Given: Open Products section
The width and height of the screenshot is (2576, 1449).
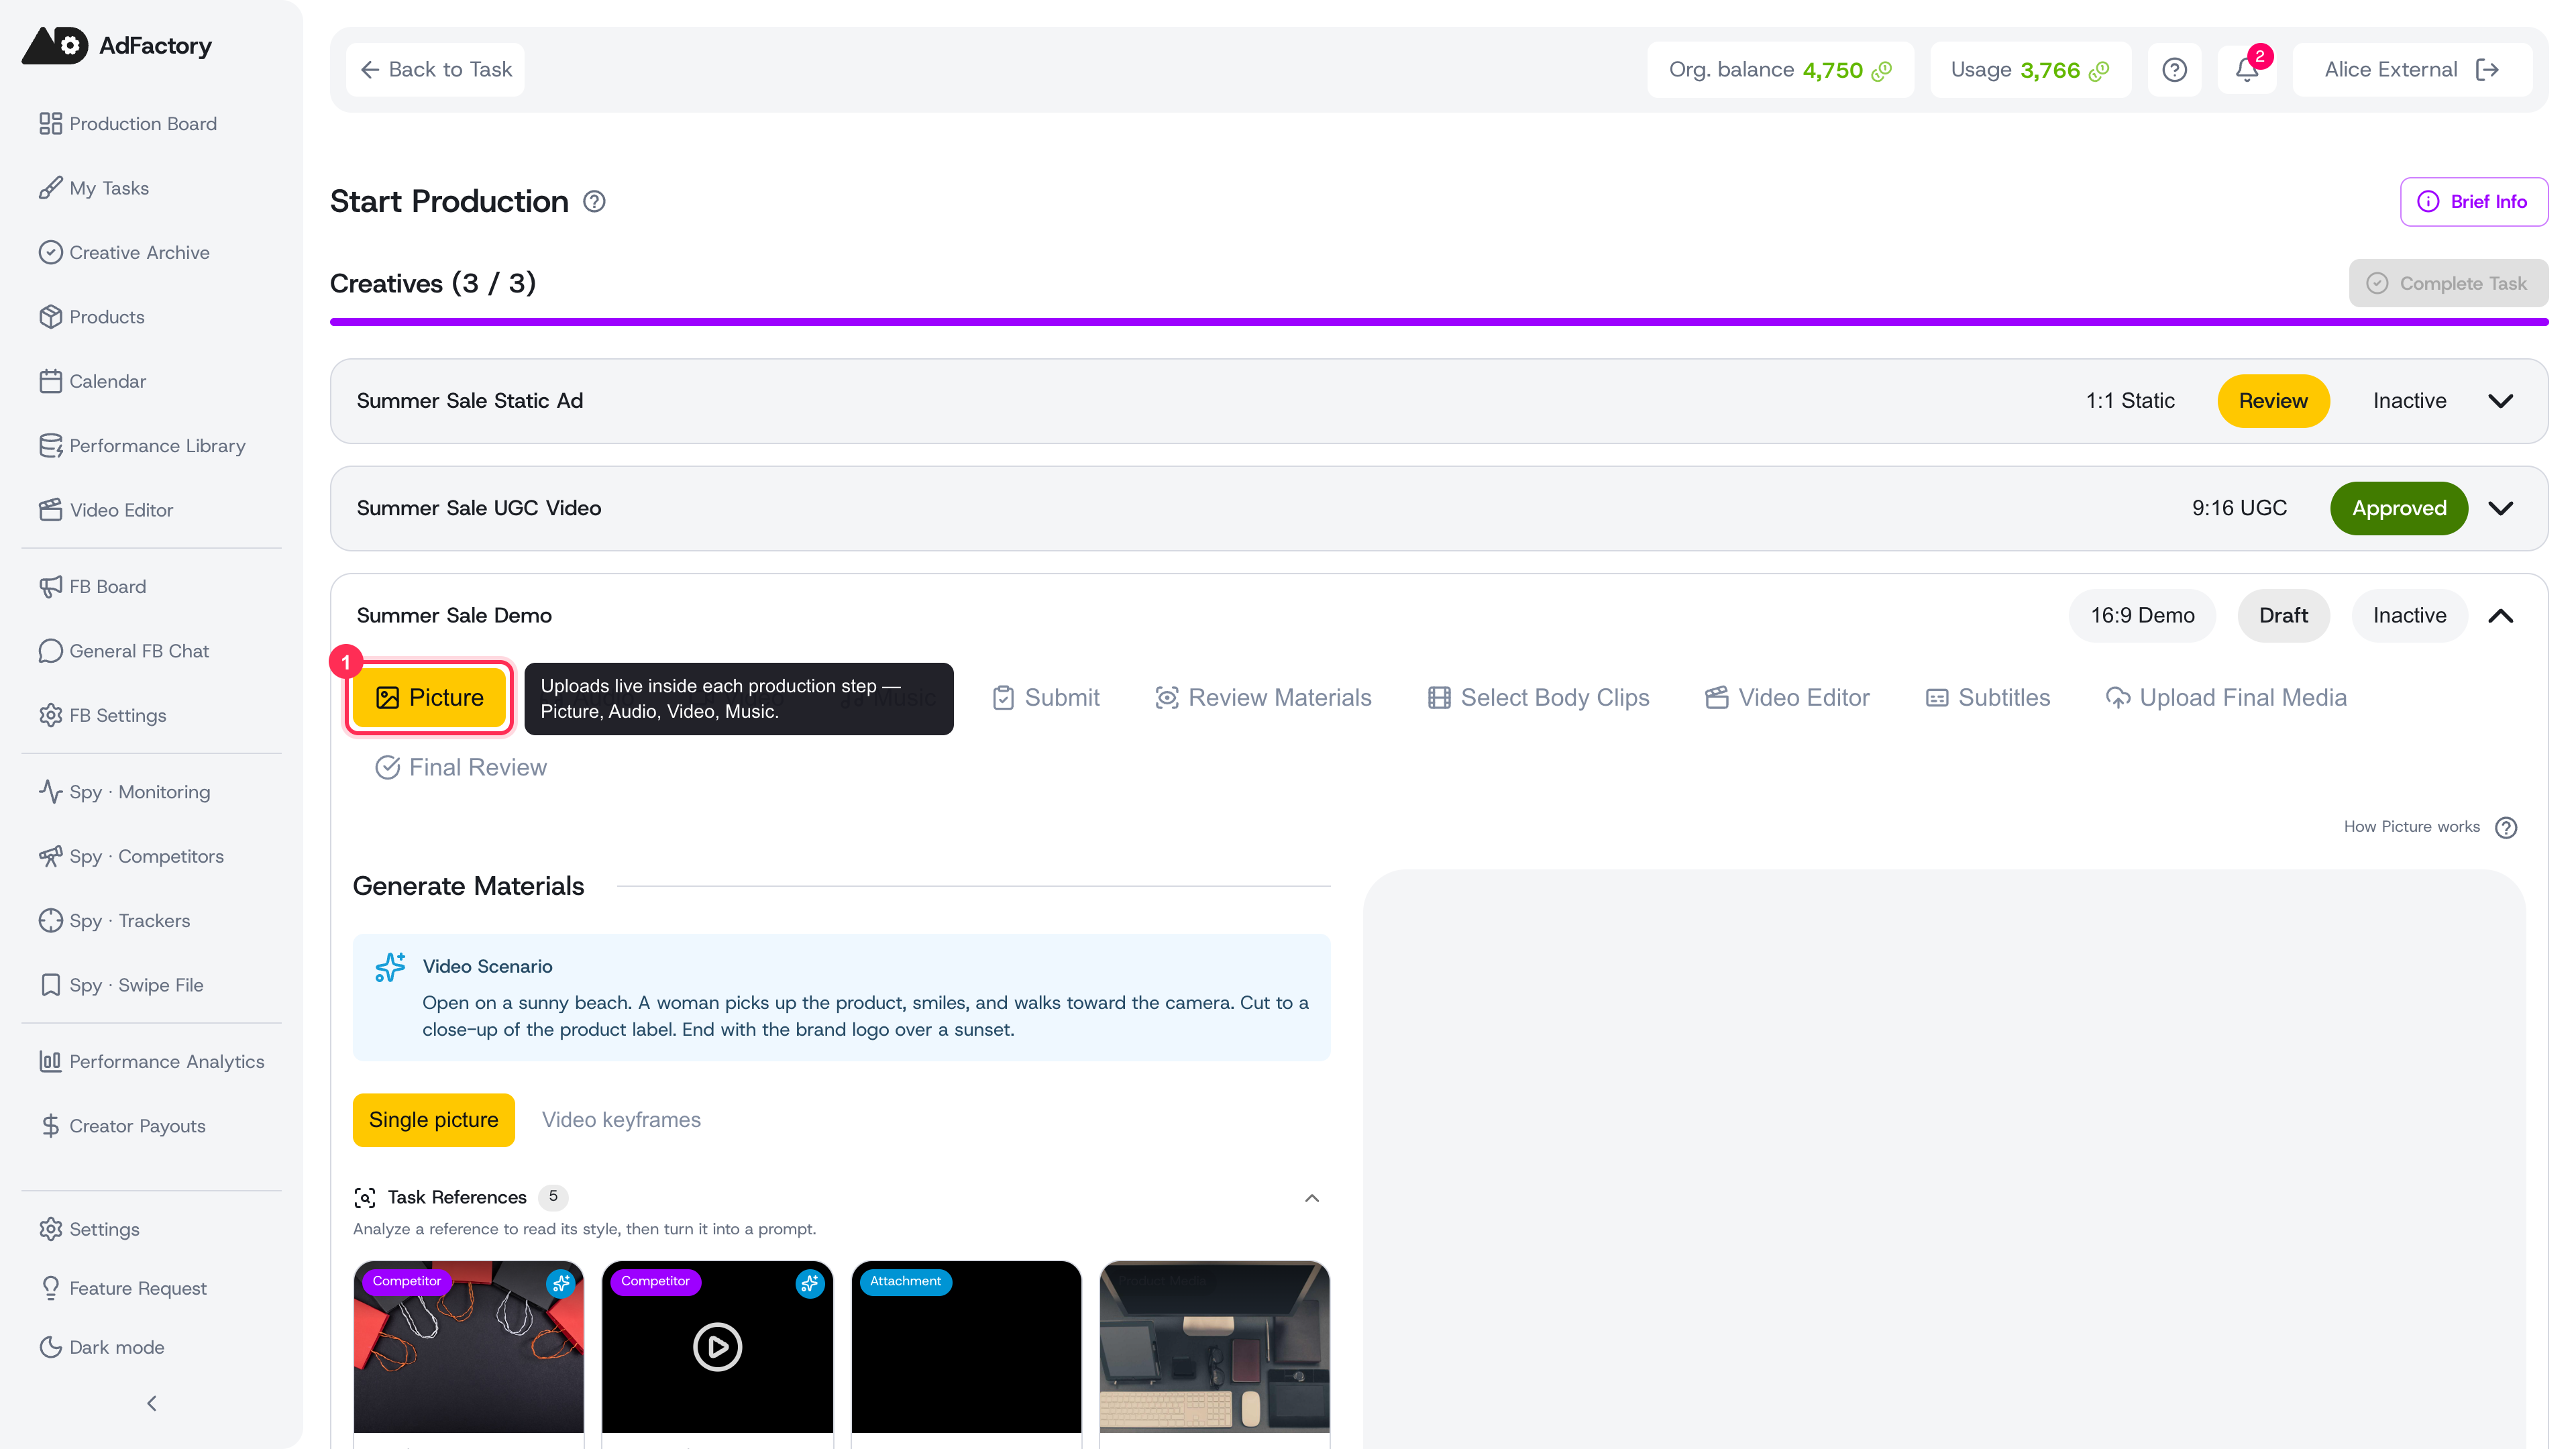Looking at the screenshot, I should (92, 317).
